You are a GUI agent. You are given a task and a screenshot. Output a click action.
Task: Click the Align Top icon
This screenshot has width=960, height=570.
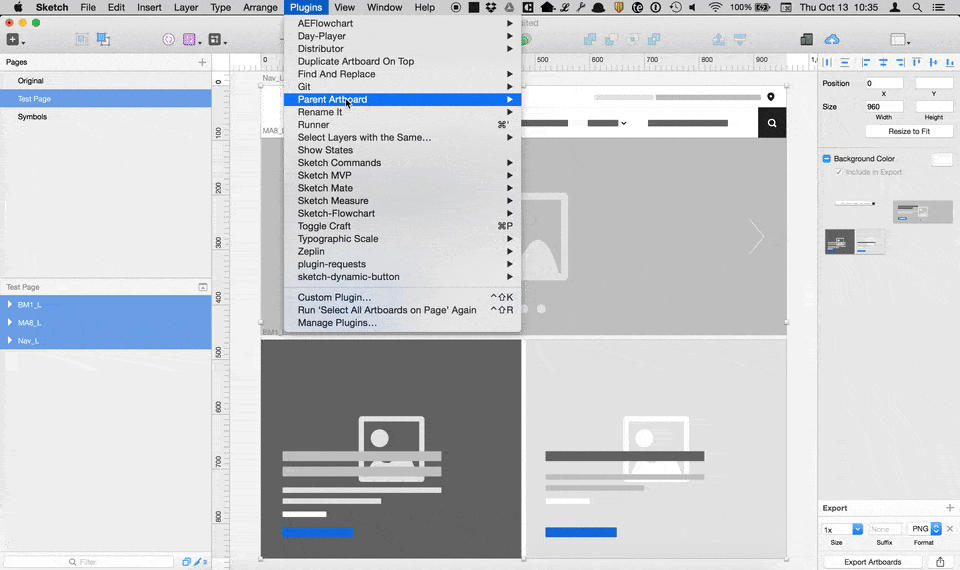click(x=917, y=62)
